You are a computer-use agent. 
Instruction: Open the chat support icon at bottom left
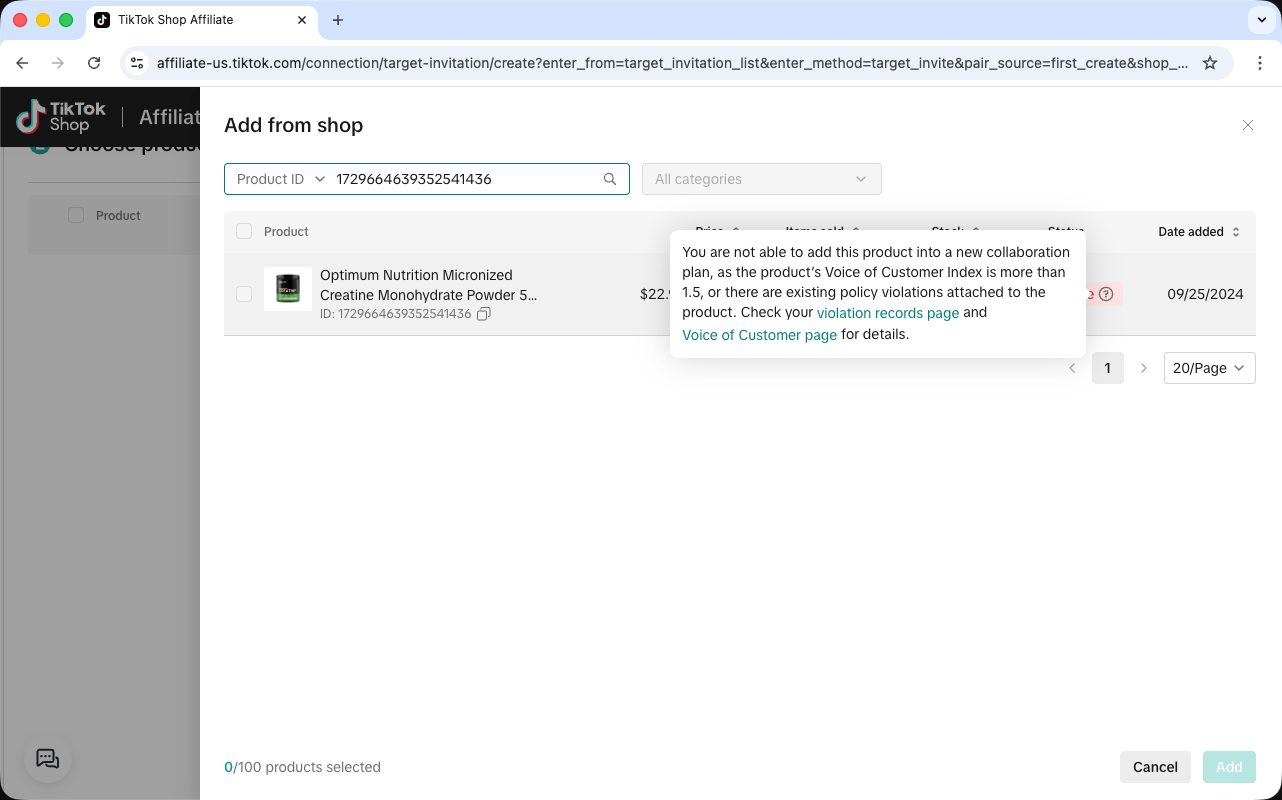48,759
